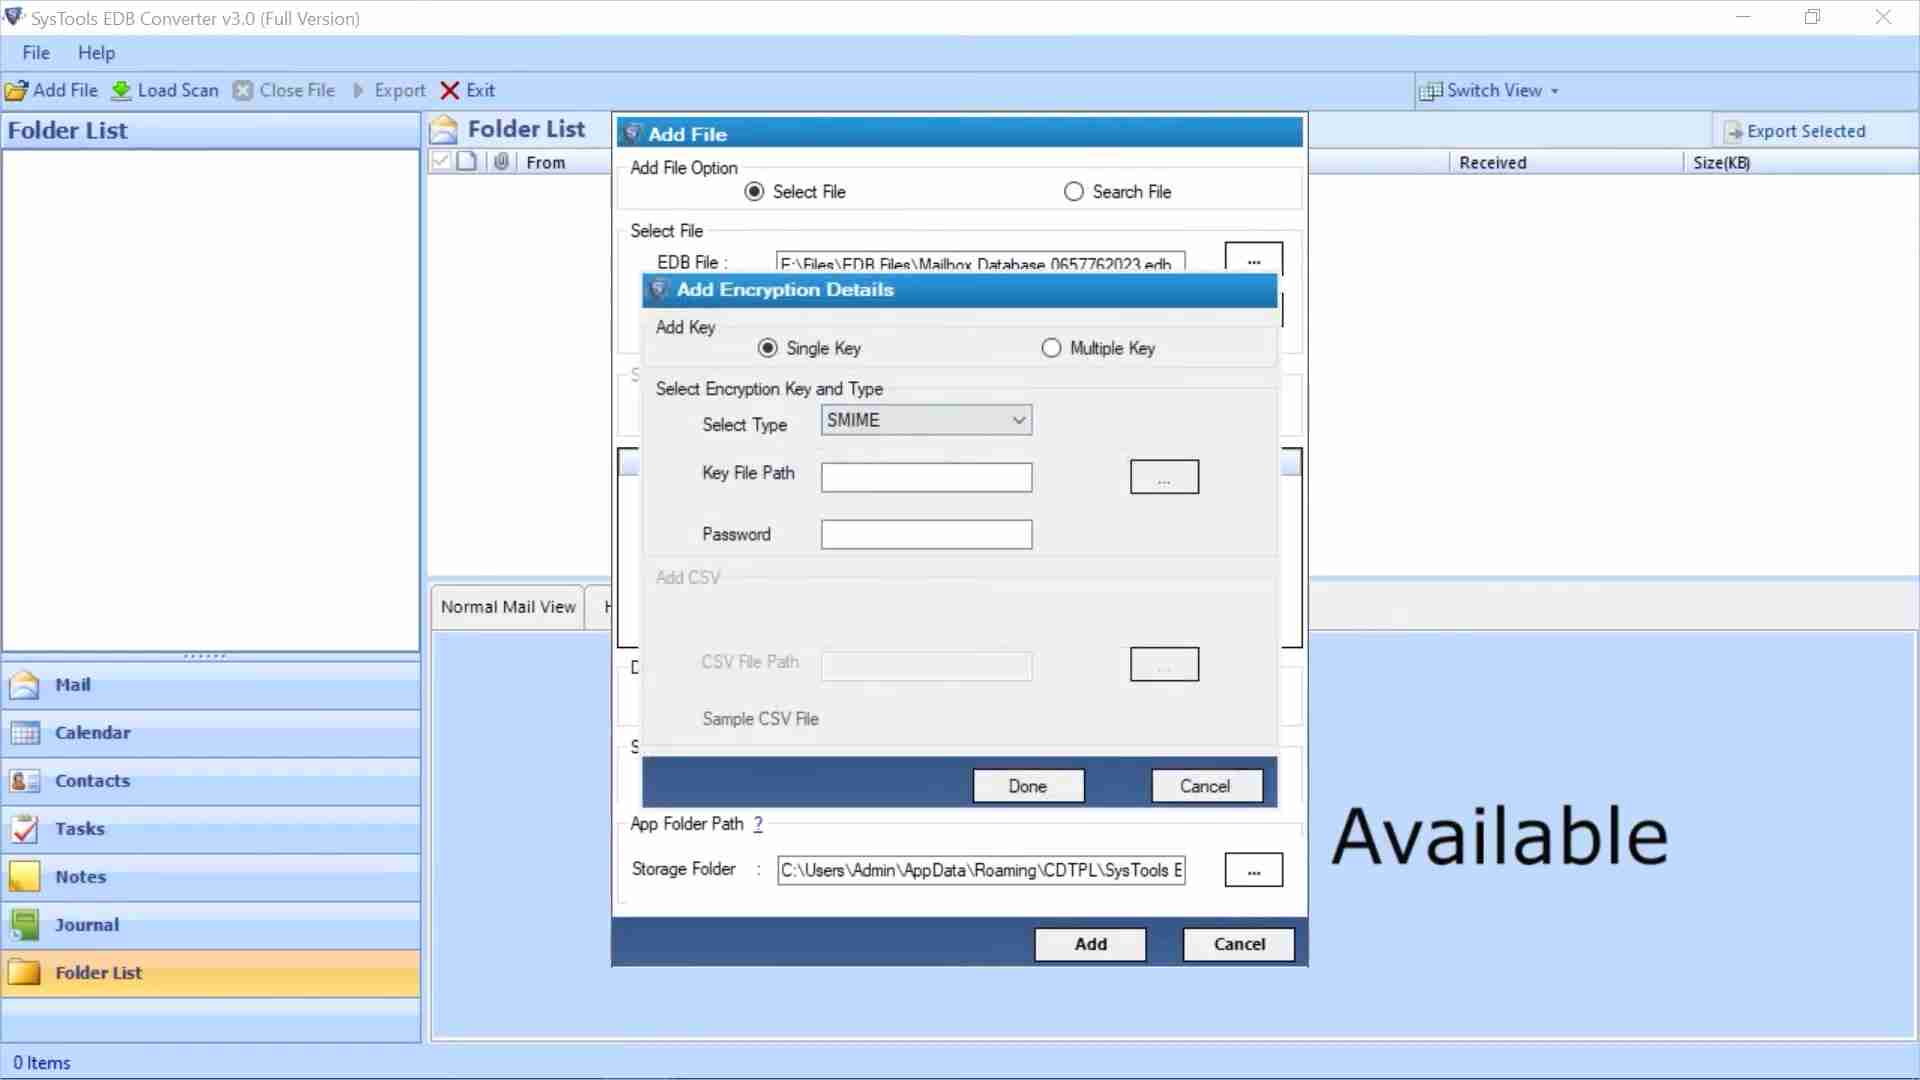Select the Close File toolbar icon
Screen dimensions: 1920x1080
[x=284, y=90]
